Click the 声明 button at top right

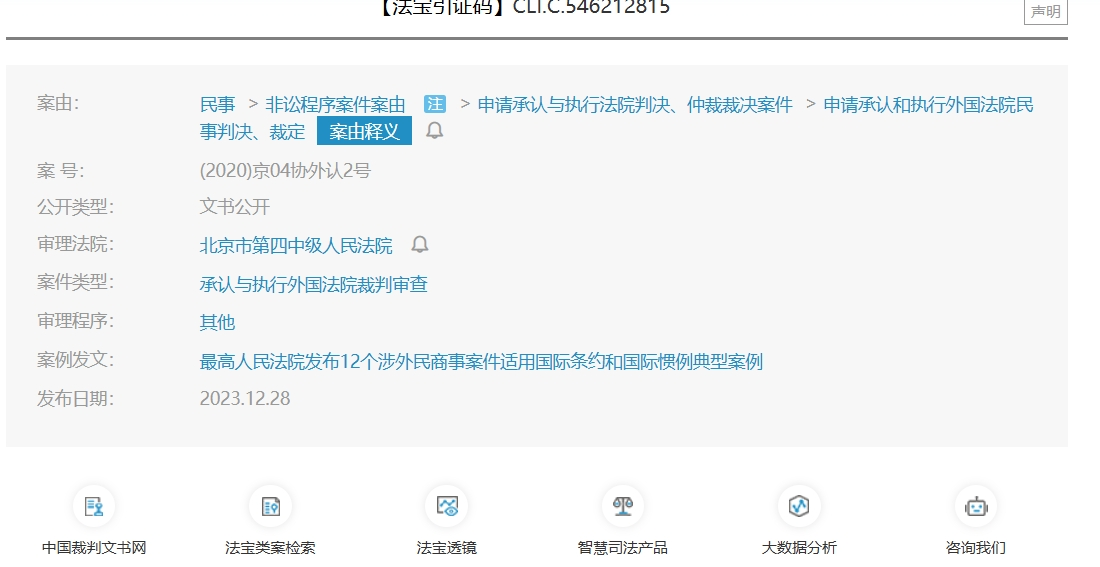(x=1045, y=12)
